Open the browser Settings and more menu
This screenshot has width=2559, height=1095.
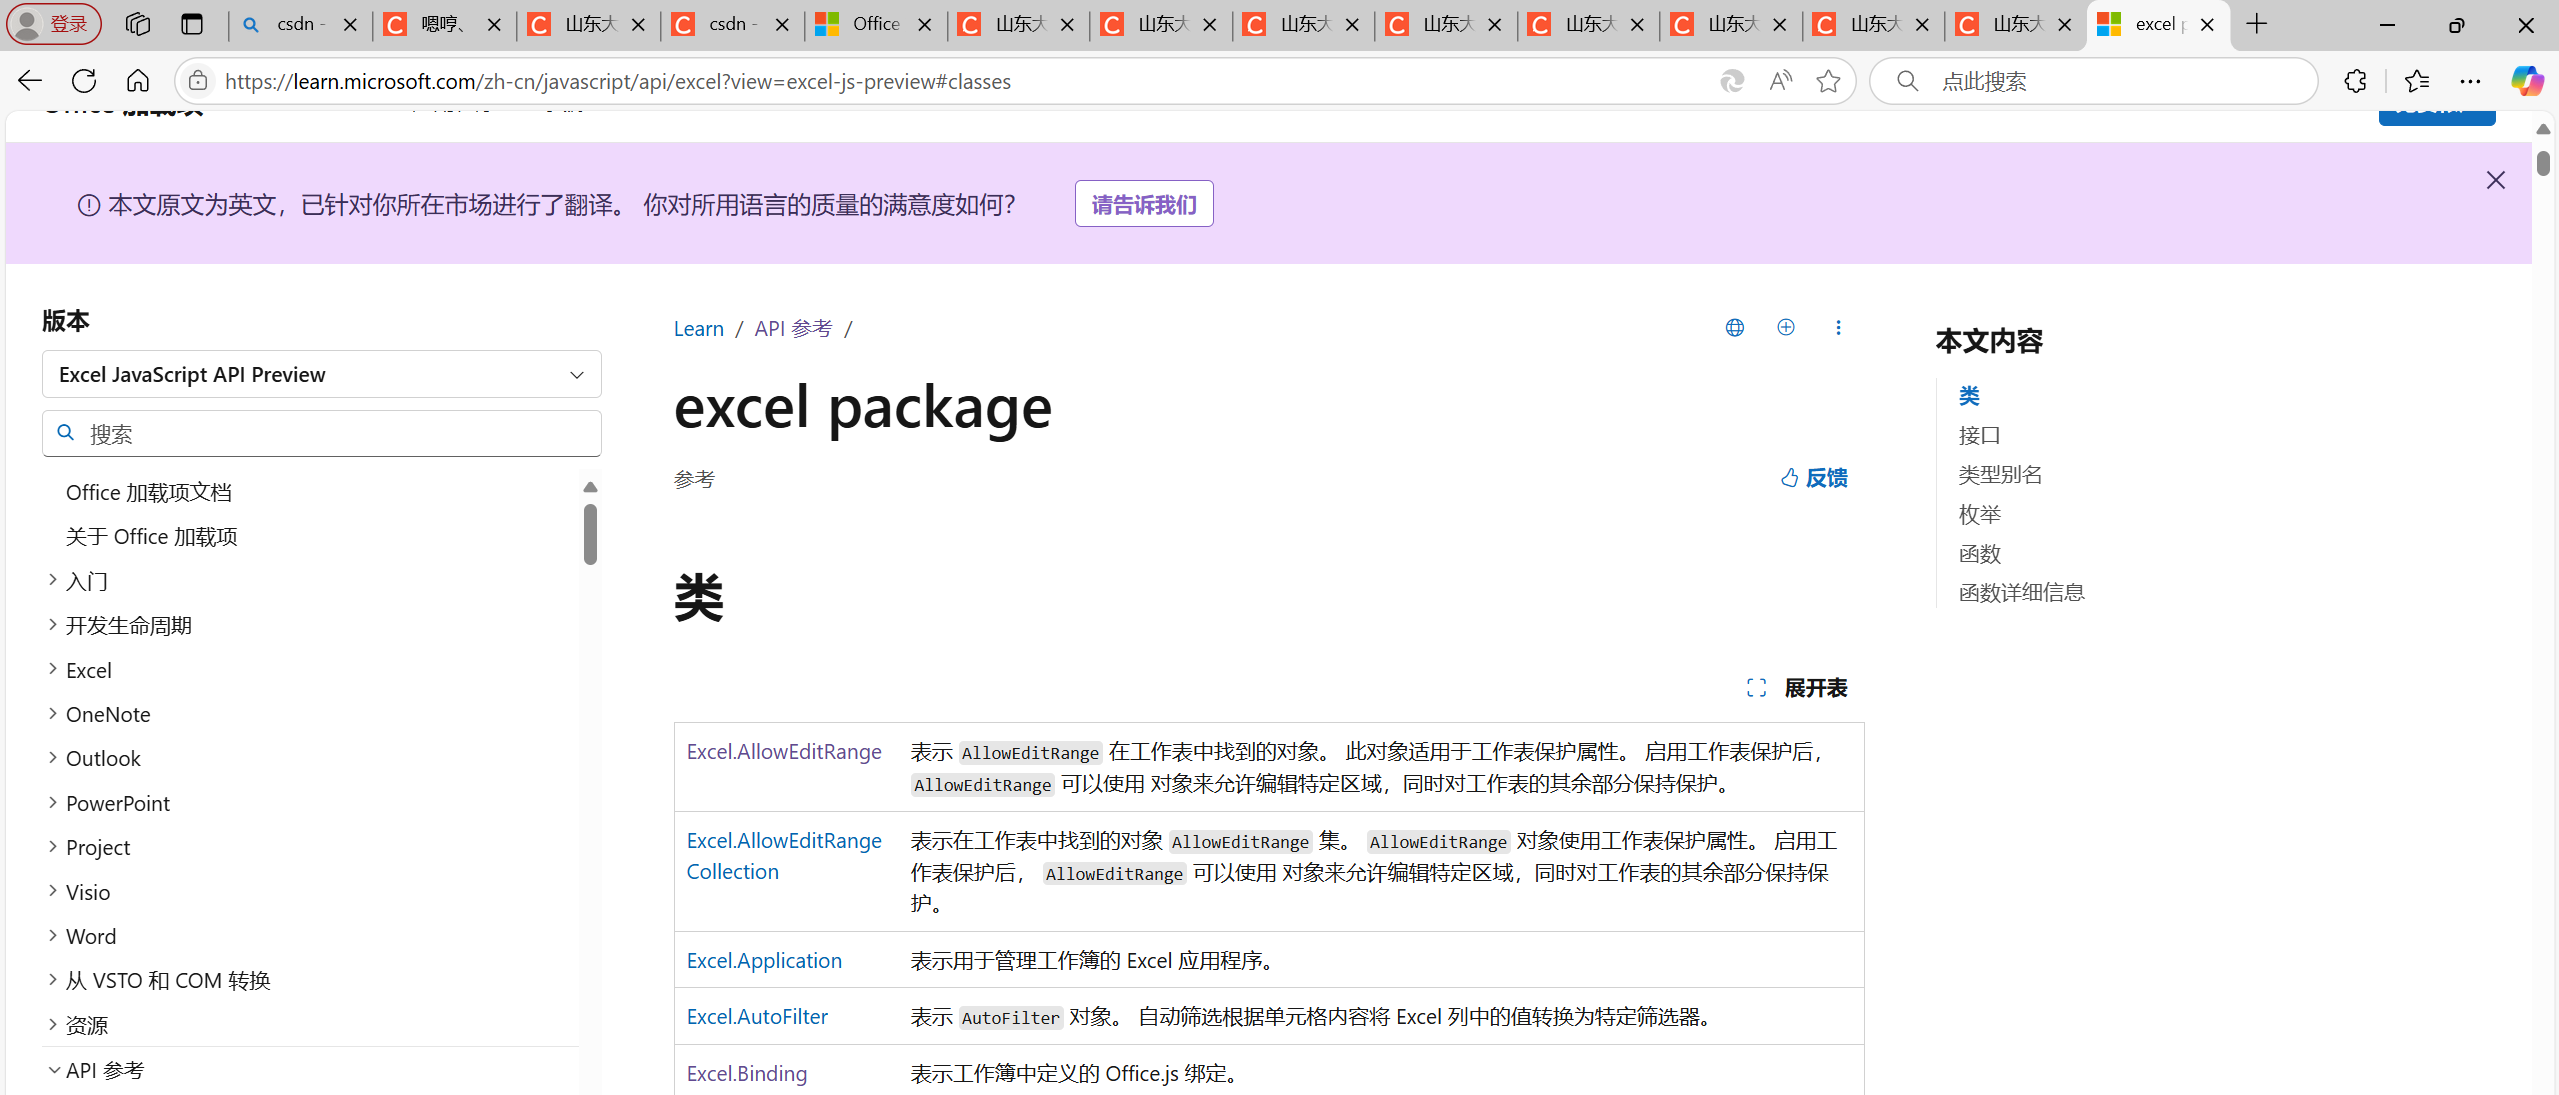2470,81
